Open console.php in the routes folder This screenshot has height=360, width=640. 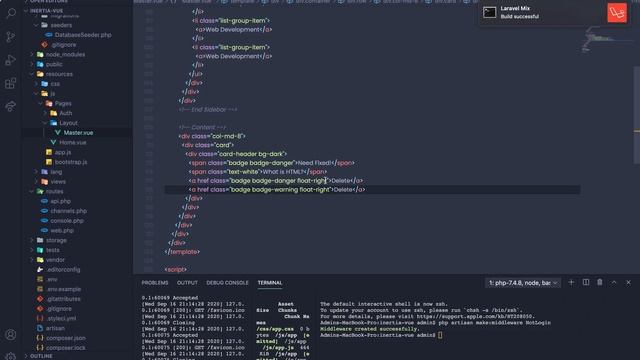click(x=67, y=221)
